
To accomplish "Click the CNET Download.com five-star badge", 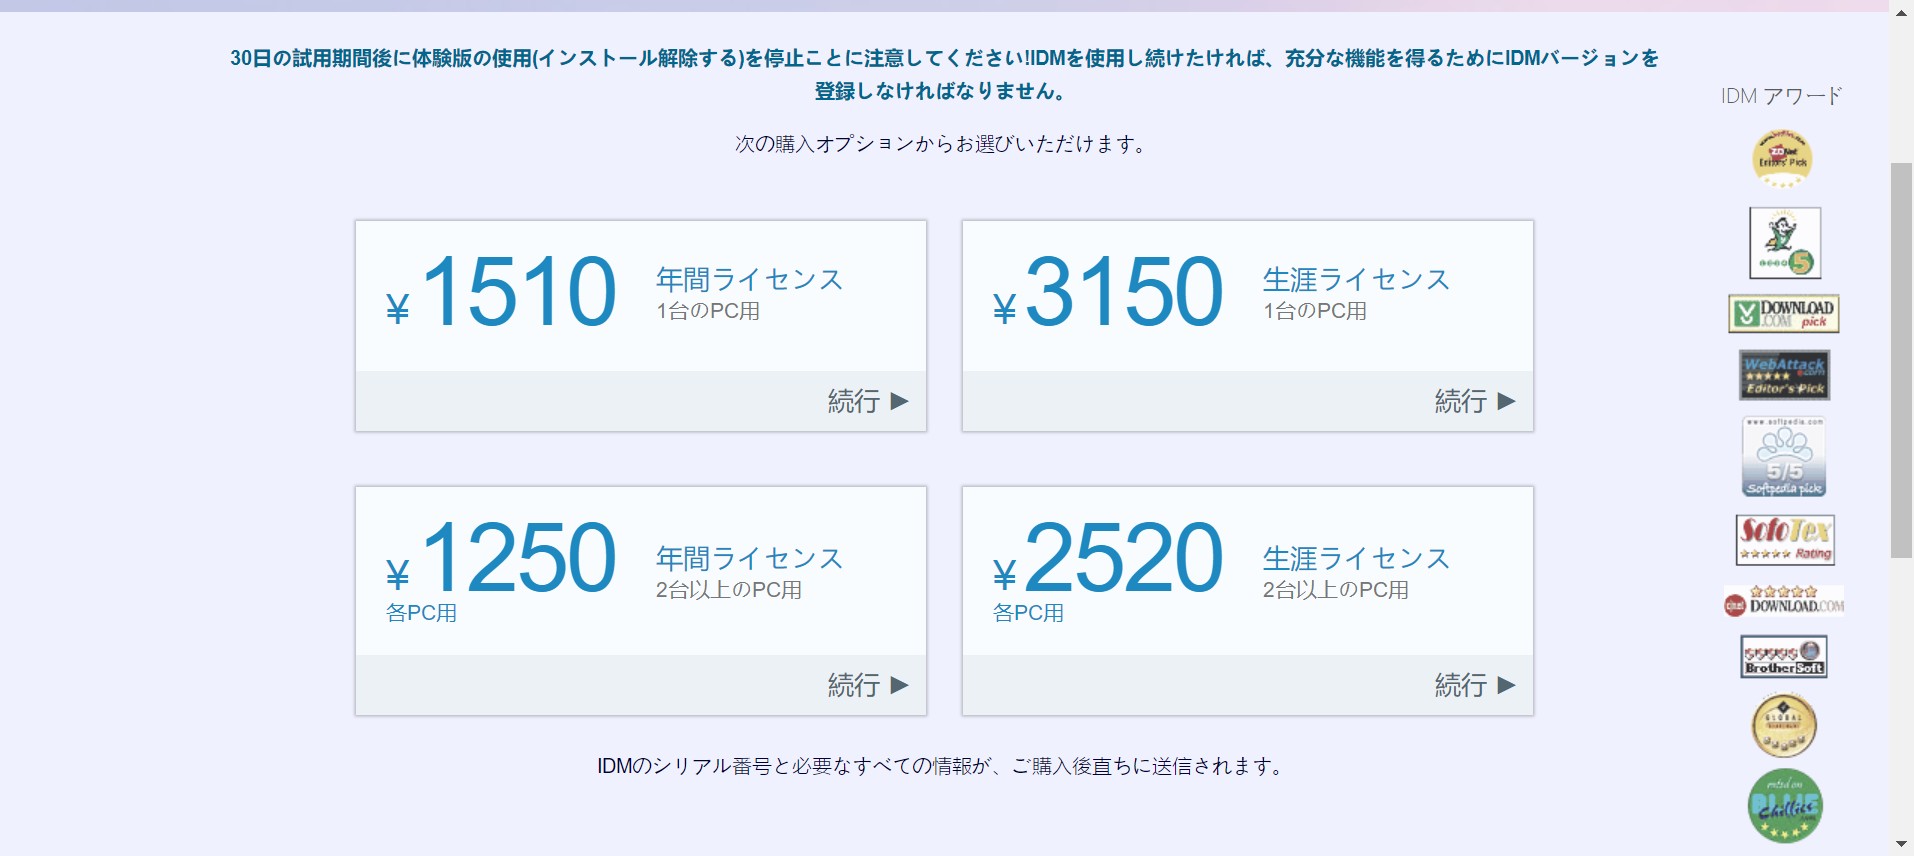I will (x=1784, y=601).
